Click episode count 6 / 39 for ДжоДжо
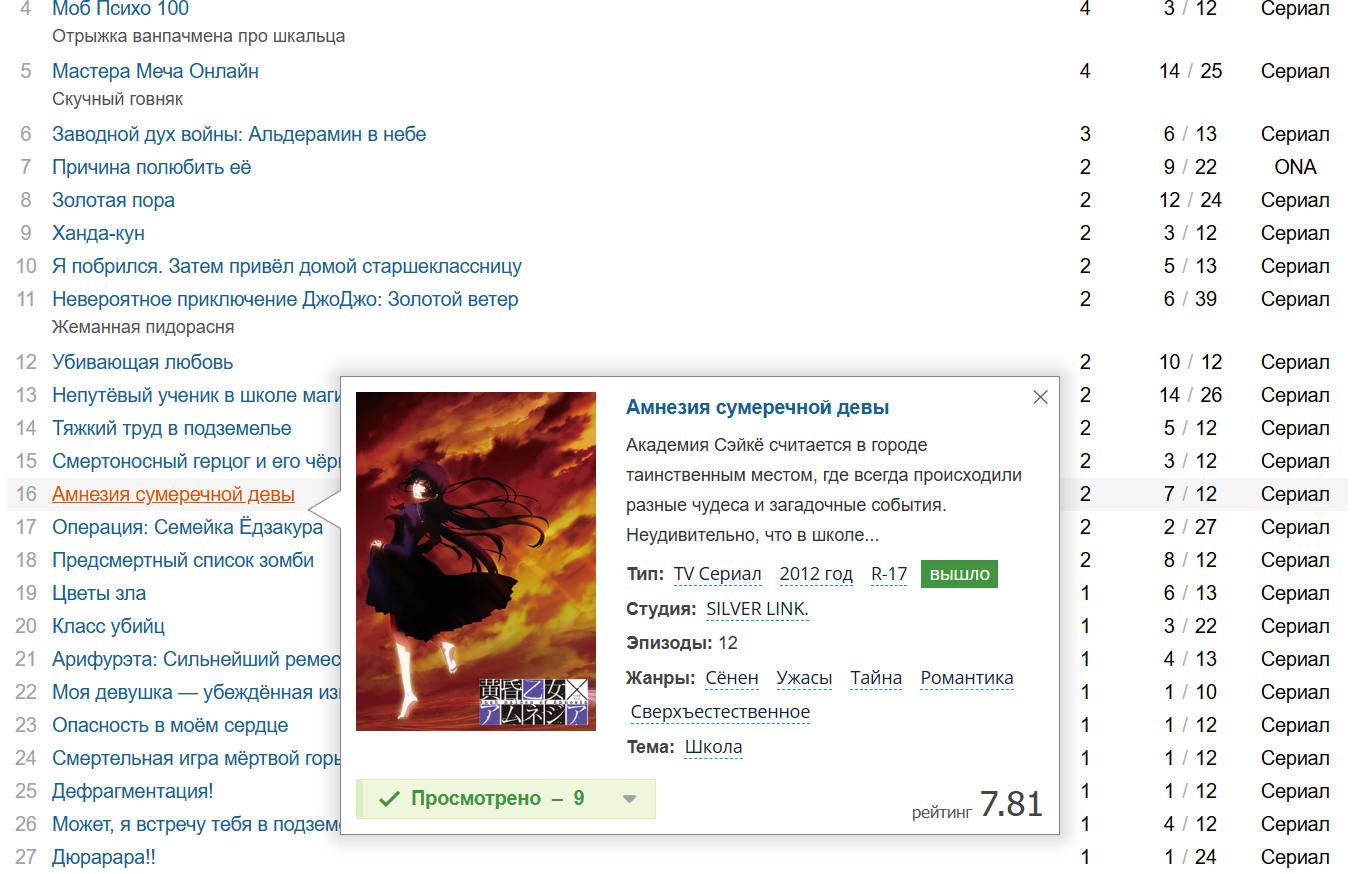The image size is (1370, 874). (1190, 299)
